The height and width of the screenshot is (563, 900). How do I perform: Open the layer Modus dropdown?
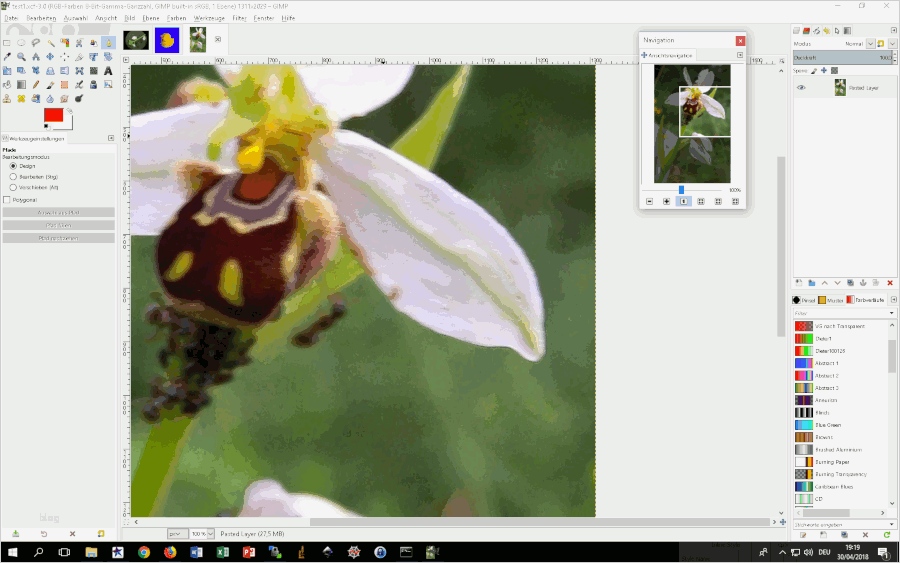869,44
